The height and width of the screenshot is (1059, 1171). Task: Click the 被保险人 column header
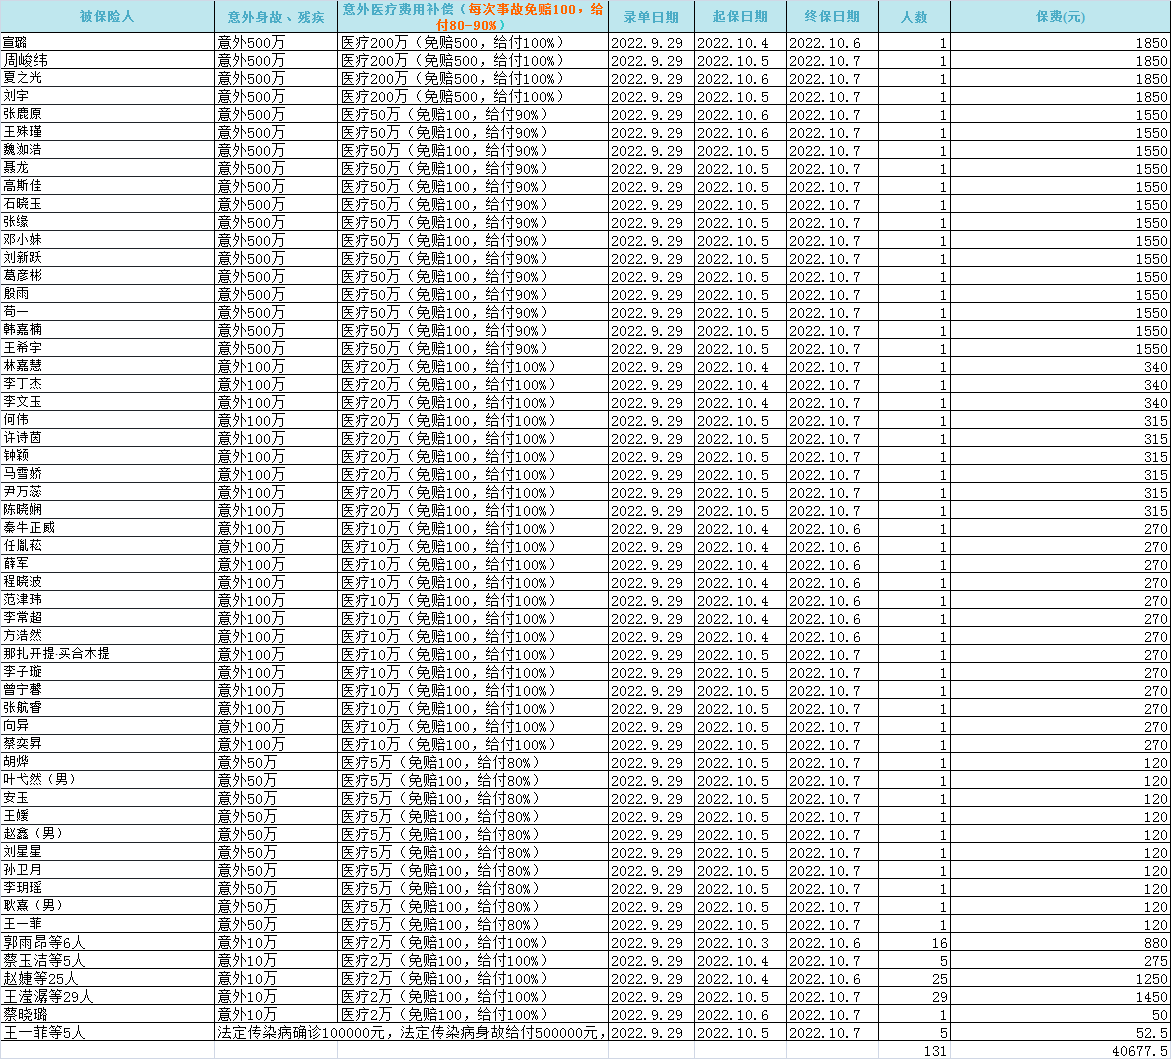(107, 17)
